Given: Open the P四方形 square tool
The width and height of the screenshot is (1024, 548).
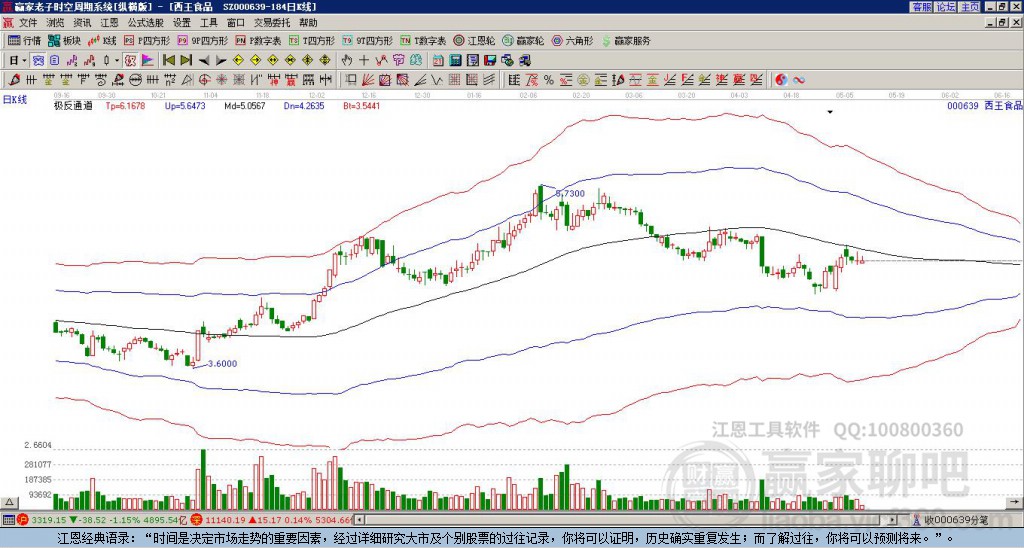Looking at the screenshot, I should tap(147, 40).
